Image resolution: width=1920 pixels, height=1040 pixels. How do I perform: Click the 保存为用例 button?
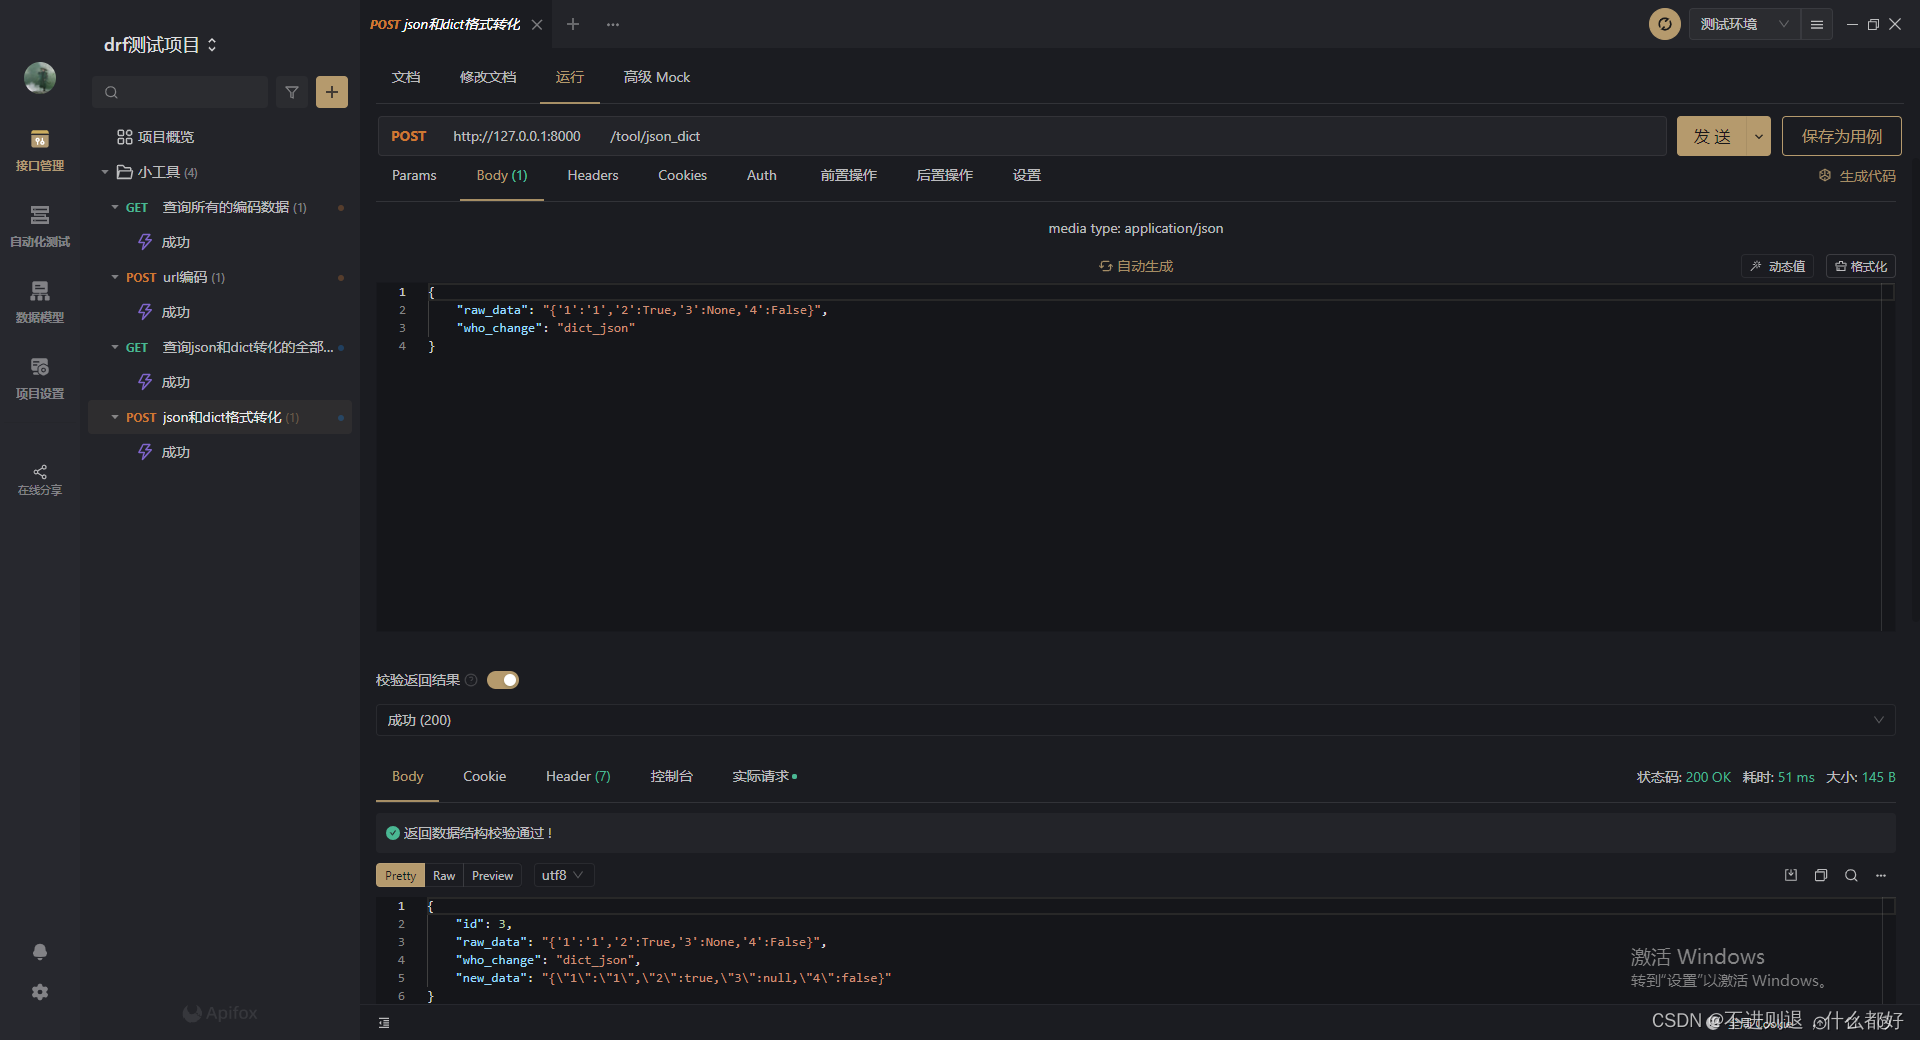(1841, 136)
